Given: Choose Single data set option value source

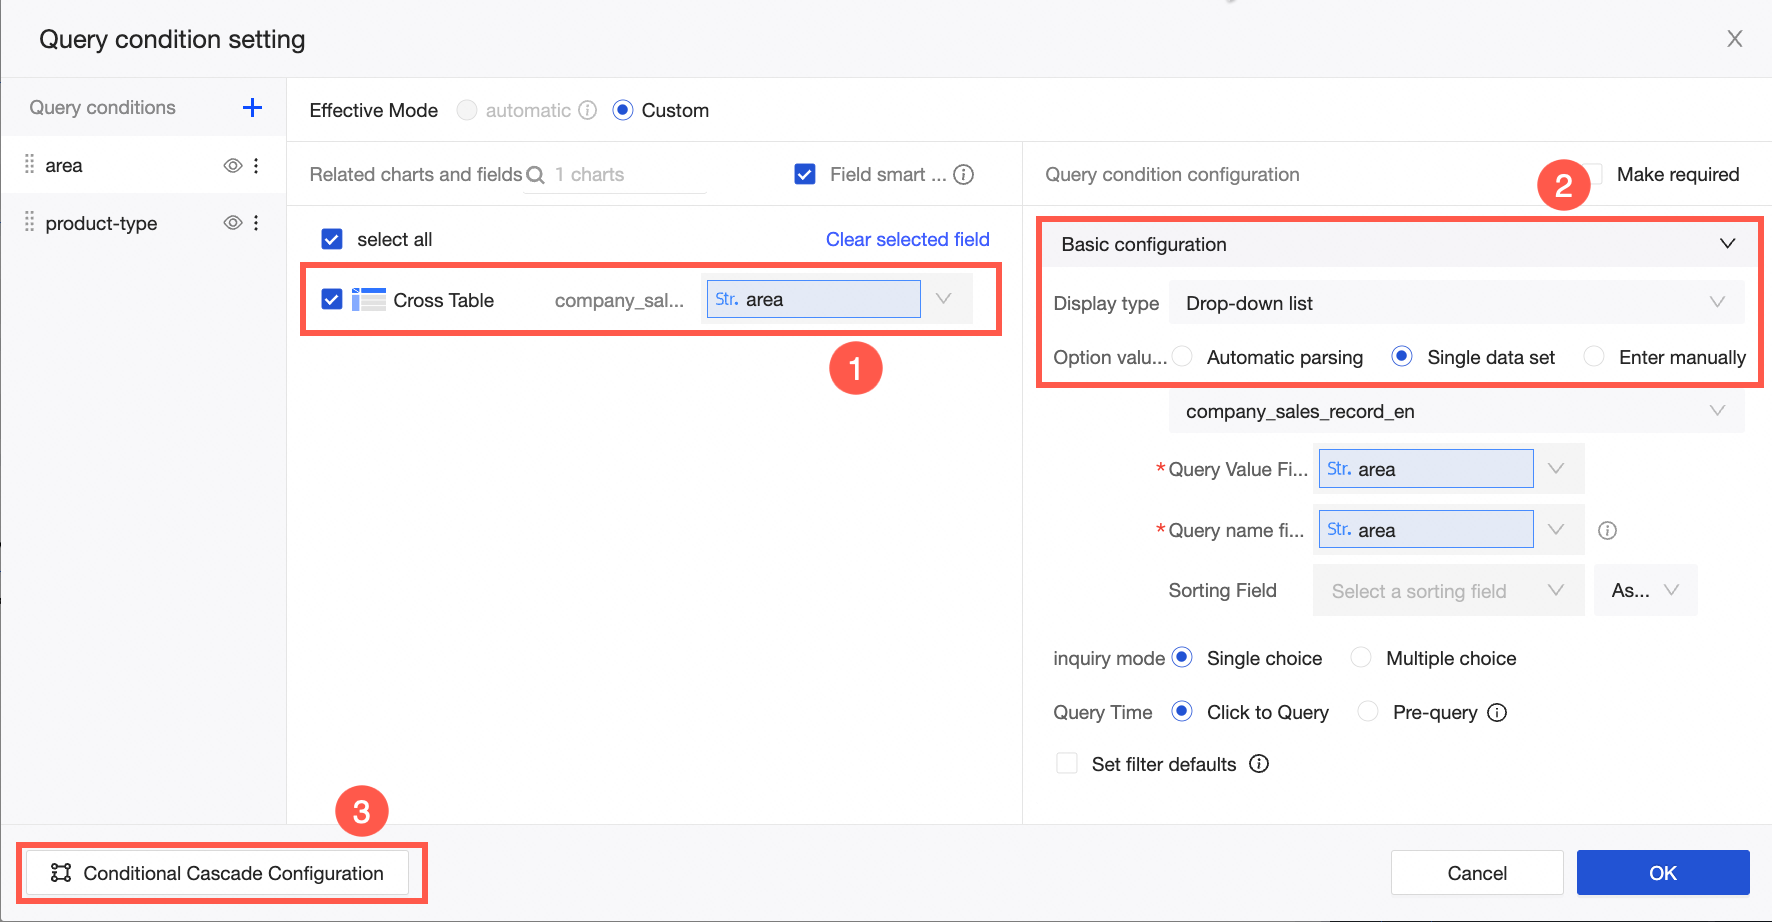Looking at the screenshot, I should point(1402,357).
